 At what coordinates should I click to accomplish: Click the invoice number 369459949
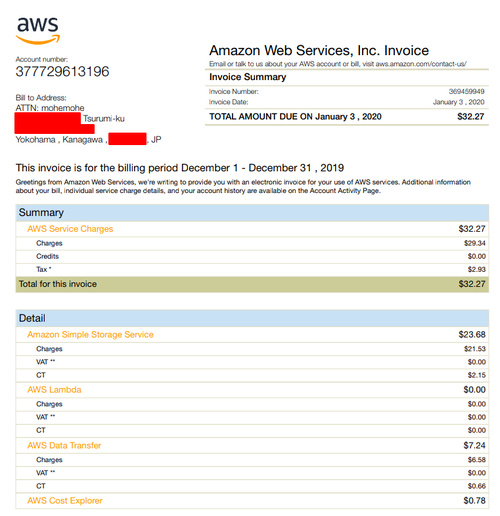[x=466, y=91]
